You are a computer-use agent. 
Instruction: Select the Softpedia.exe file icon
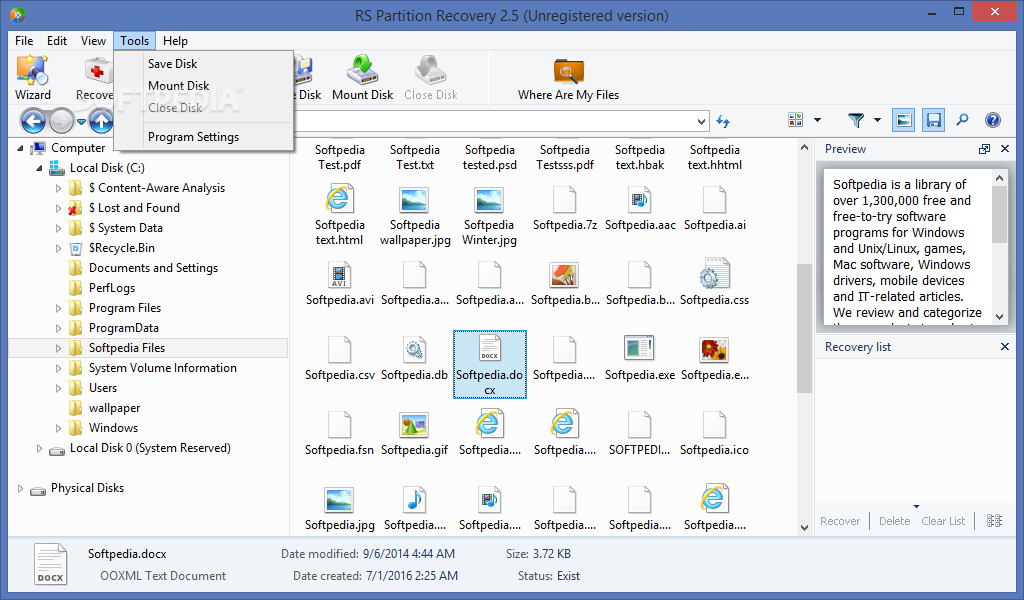coord(639,349)
